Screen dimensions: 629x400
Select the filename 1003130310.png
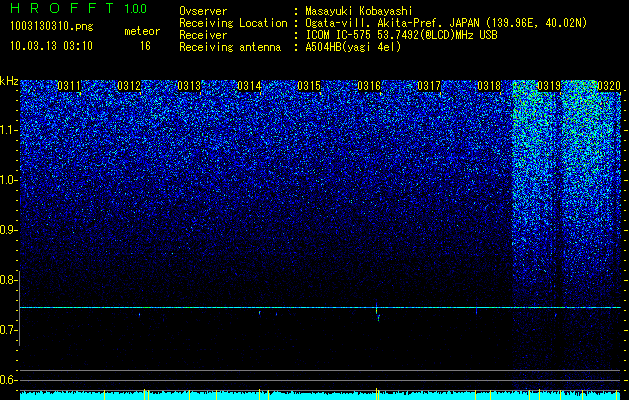pos(52,26)
